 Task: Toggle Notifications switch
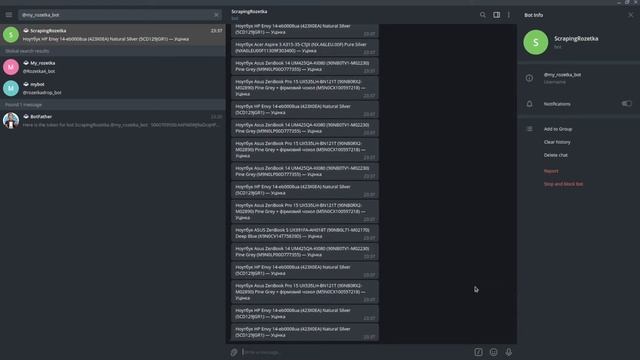[627, 104]
